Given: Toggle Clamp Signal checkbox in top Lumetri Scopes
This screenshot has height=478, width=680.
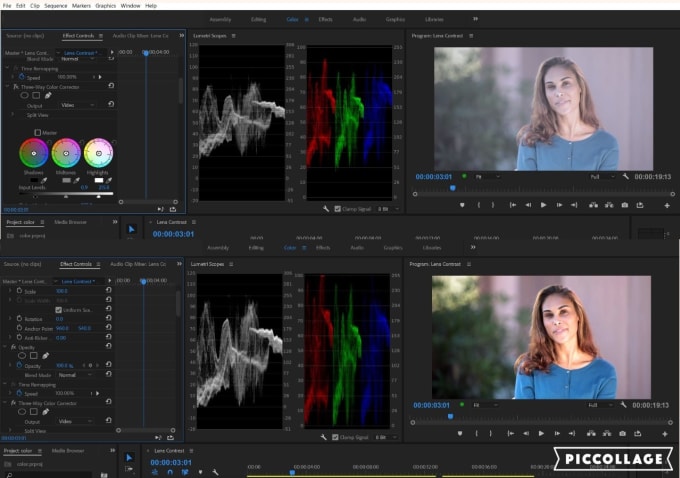Looking at the screenshot, I should click(337, 209).
